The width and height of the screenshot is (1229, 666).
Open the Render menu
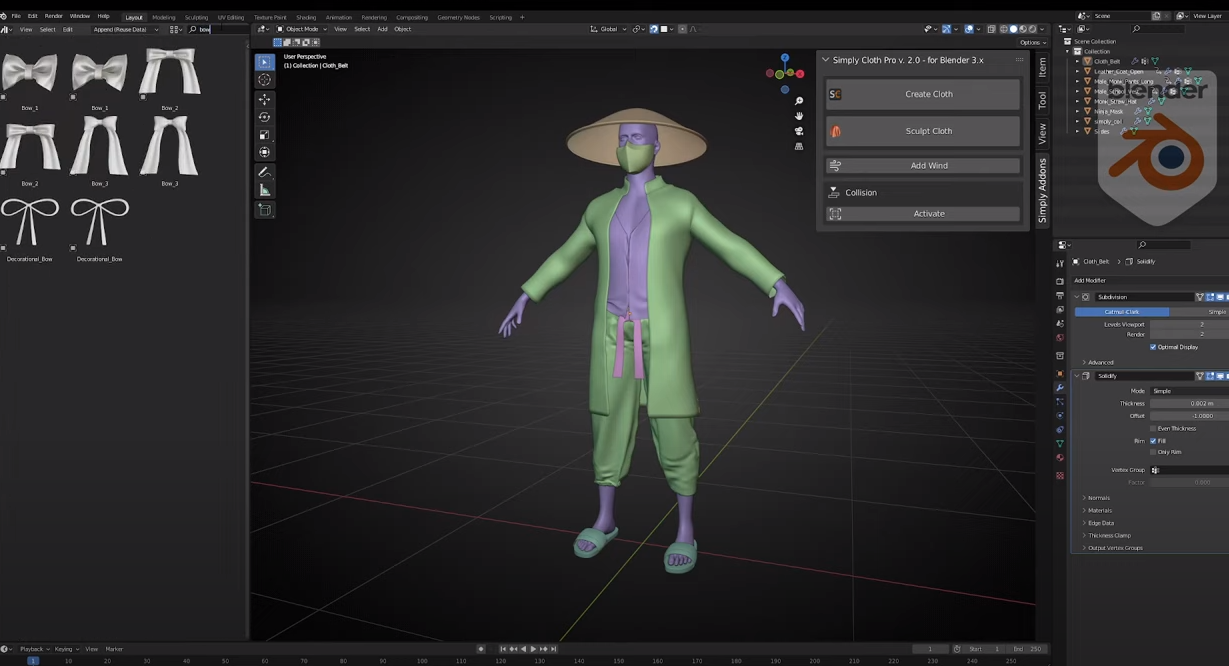click(54, 16)
